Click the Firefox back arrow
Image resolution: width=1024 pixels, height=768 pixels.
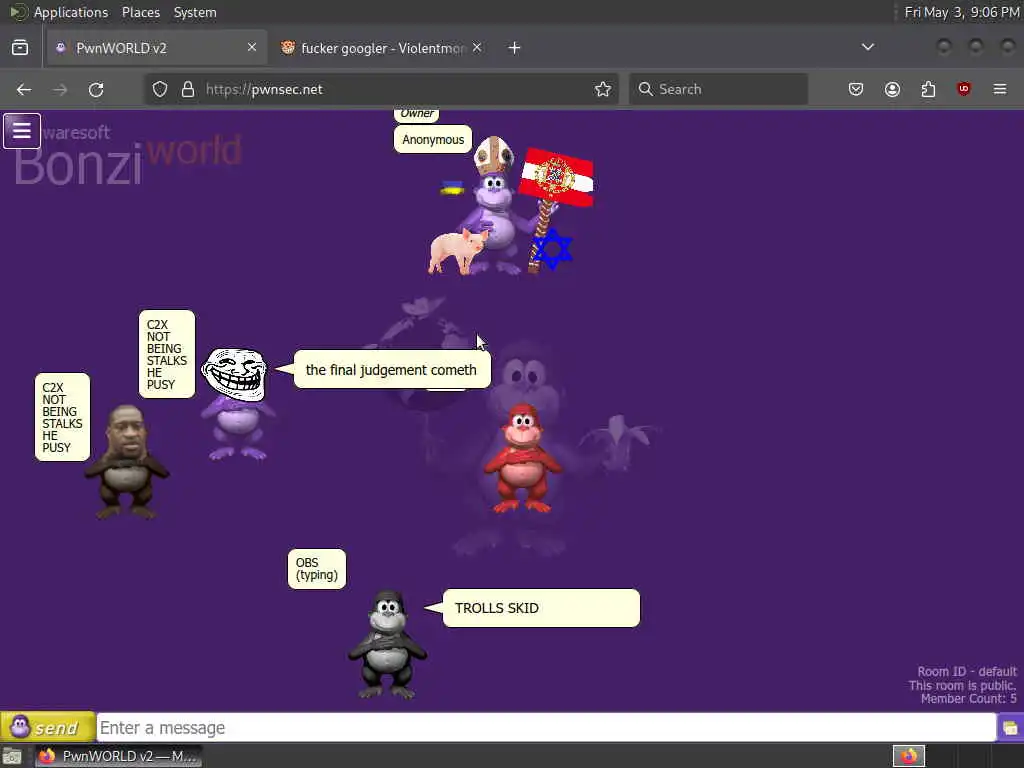(x=24, y=89)
